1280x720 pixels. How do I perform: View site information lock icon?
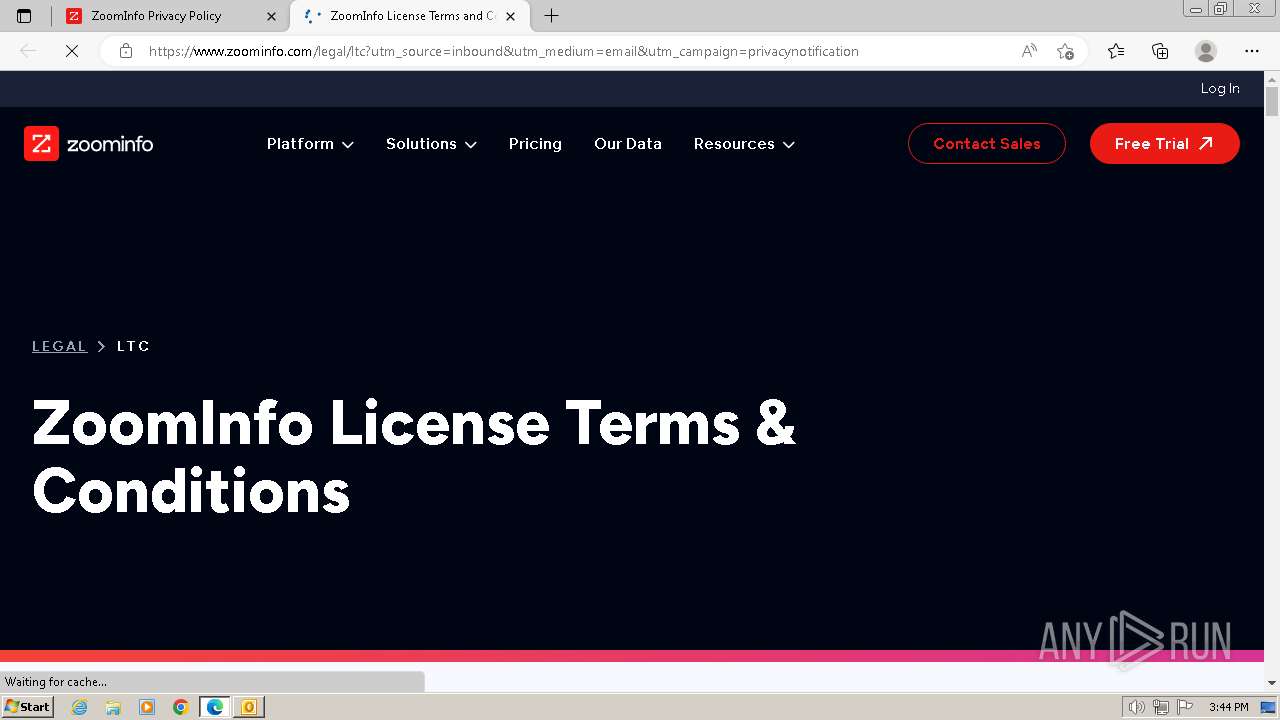(x=126, y=51)
